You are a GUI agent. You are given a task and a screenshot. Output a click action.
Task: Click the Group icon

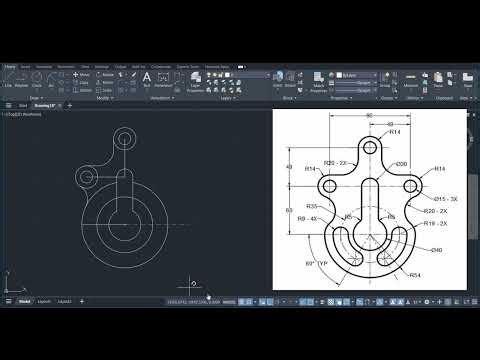385,79
